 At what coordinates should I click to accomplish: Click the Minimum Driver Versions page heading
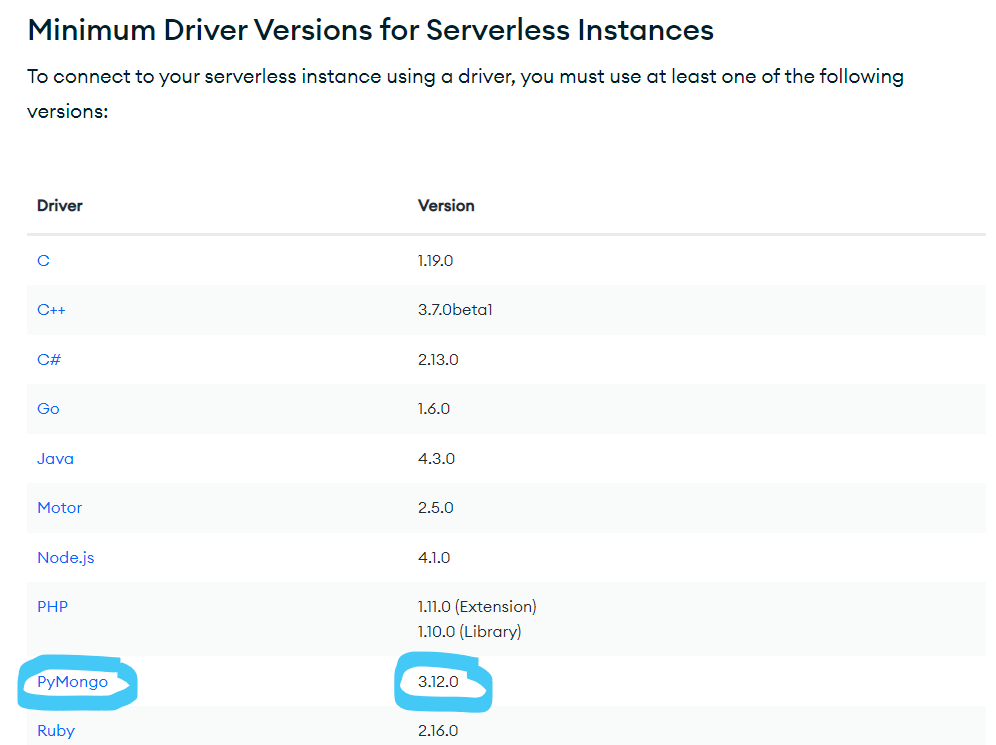click(370, 30)
